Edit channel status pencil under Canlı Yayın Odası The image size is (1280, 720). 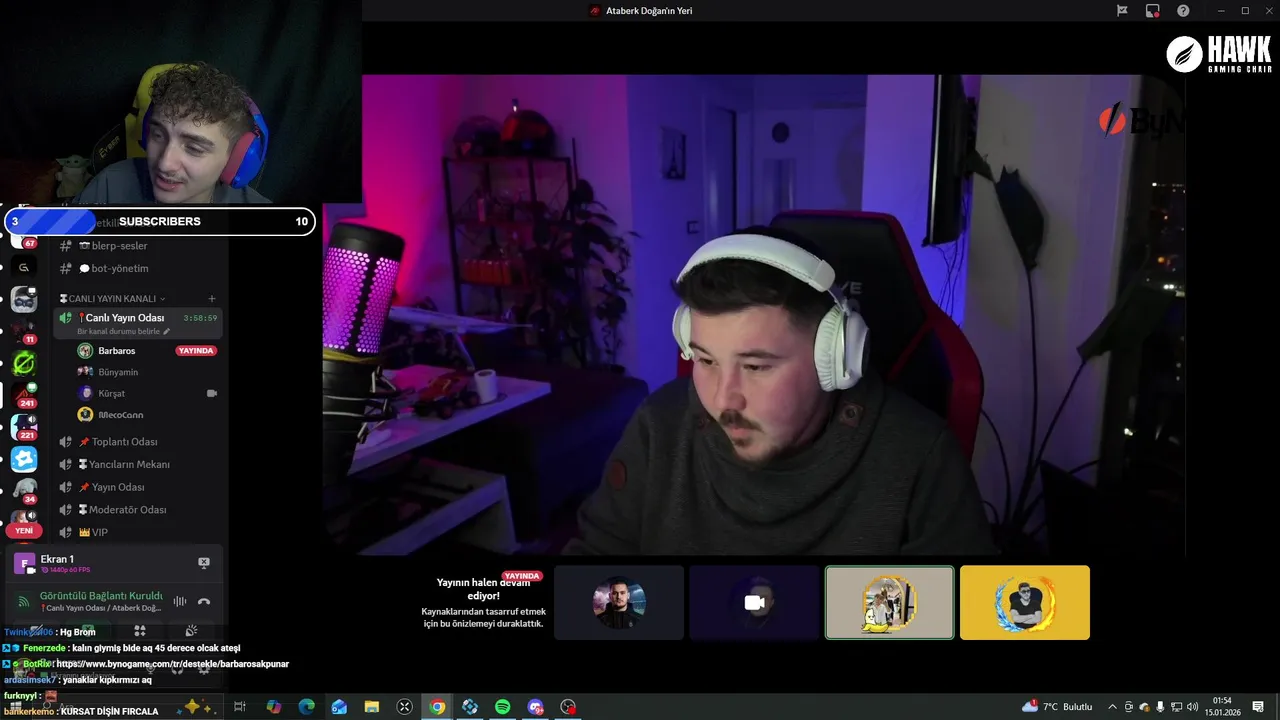167,331
